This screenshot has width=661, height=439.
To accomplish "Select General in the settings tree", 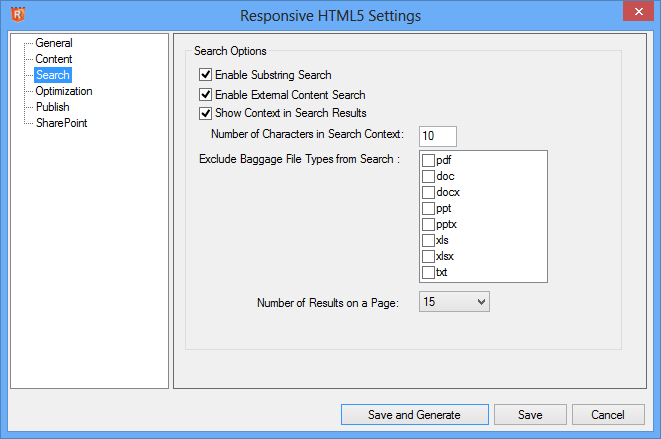I will 53,43.
